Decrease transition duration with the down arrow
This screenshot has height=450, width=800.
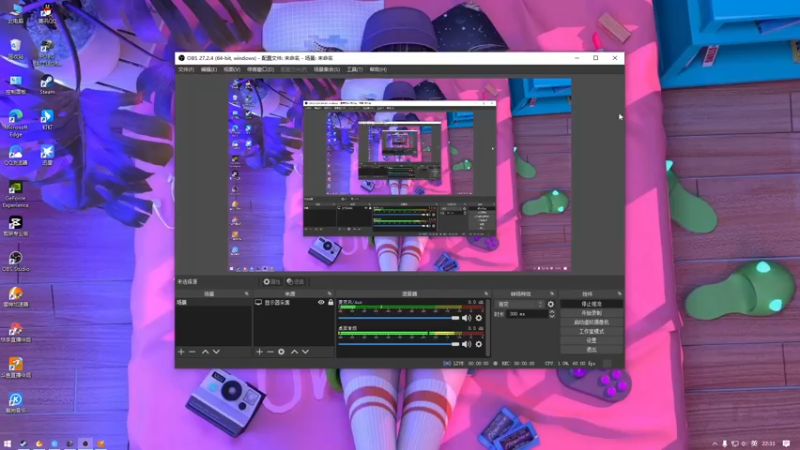pyautogui.click(x=552, y=317)
